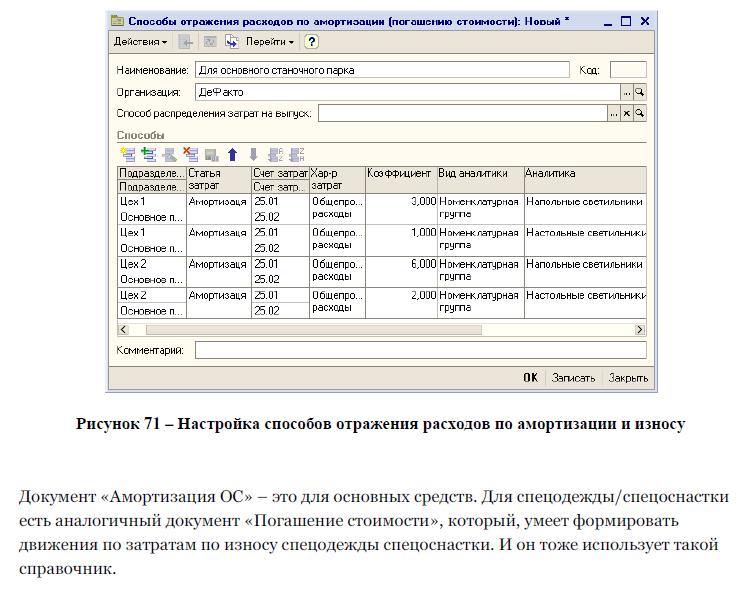Click the Записать button
The image size is (744, 595).
click(x=573, y=378)
